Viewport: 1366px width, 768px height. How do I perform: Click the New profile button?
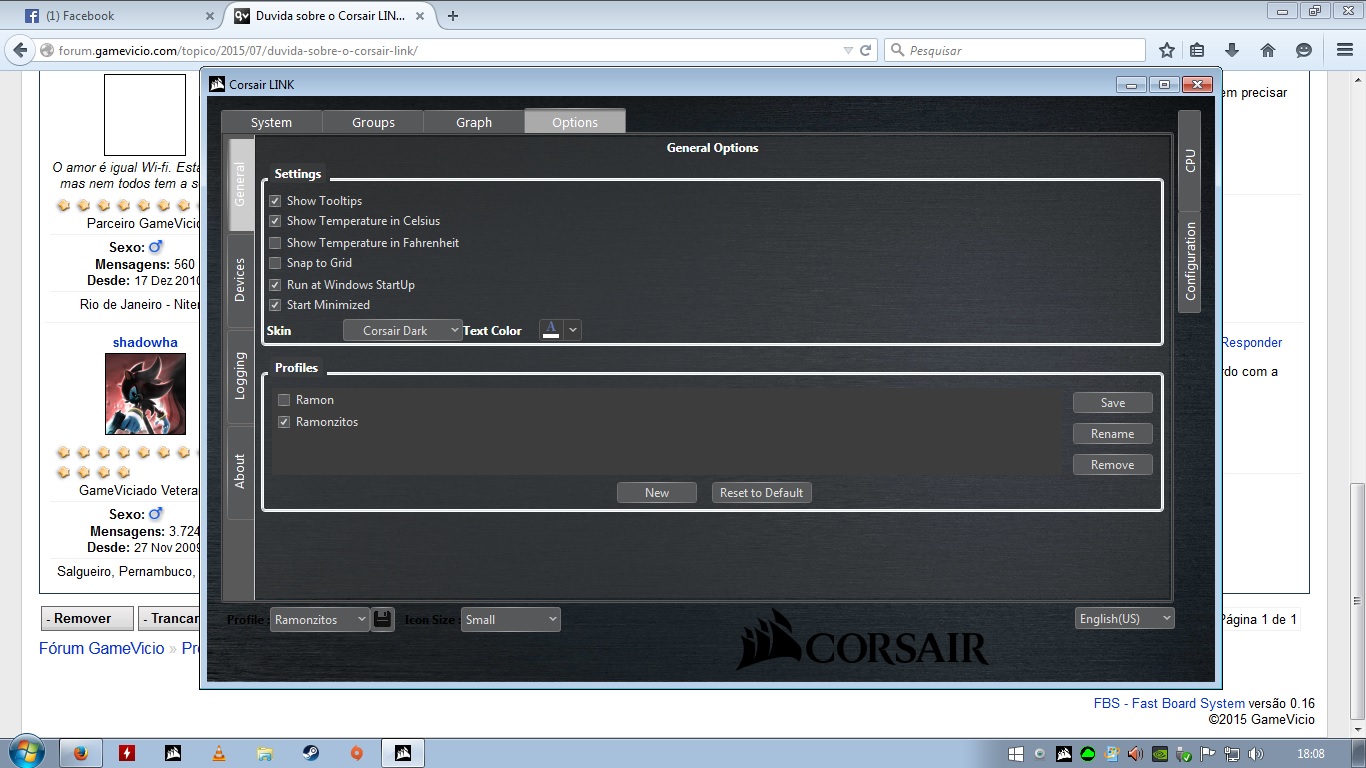point(657,493)
